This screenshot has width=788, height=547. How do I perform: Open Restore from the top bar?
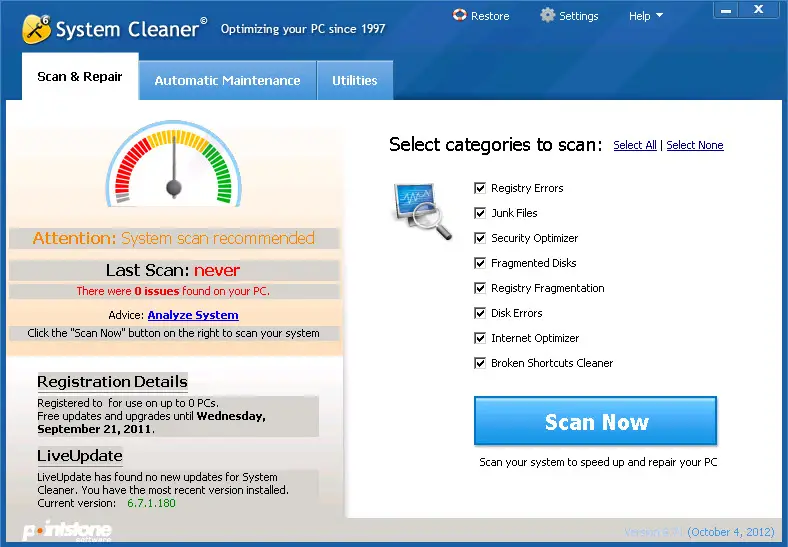[x=481, y=16]
